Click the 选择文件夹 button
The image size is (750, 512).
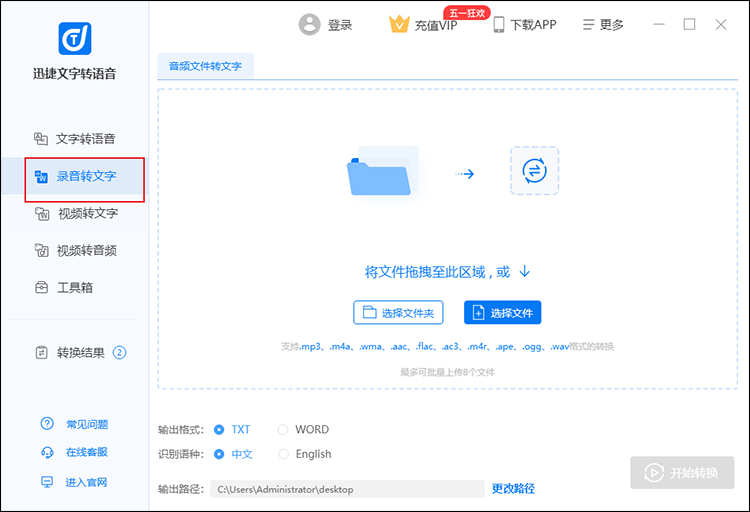398,312
